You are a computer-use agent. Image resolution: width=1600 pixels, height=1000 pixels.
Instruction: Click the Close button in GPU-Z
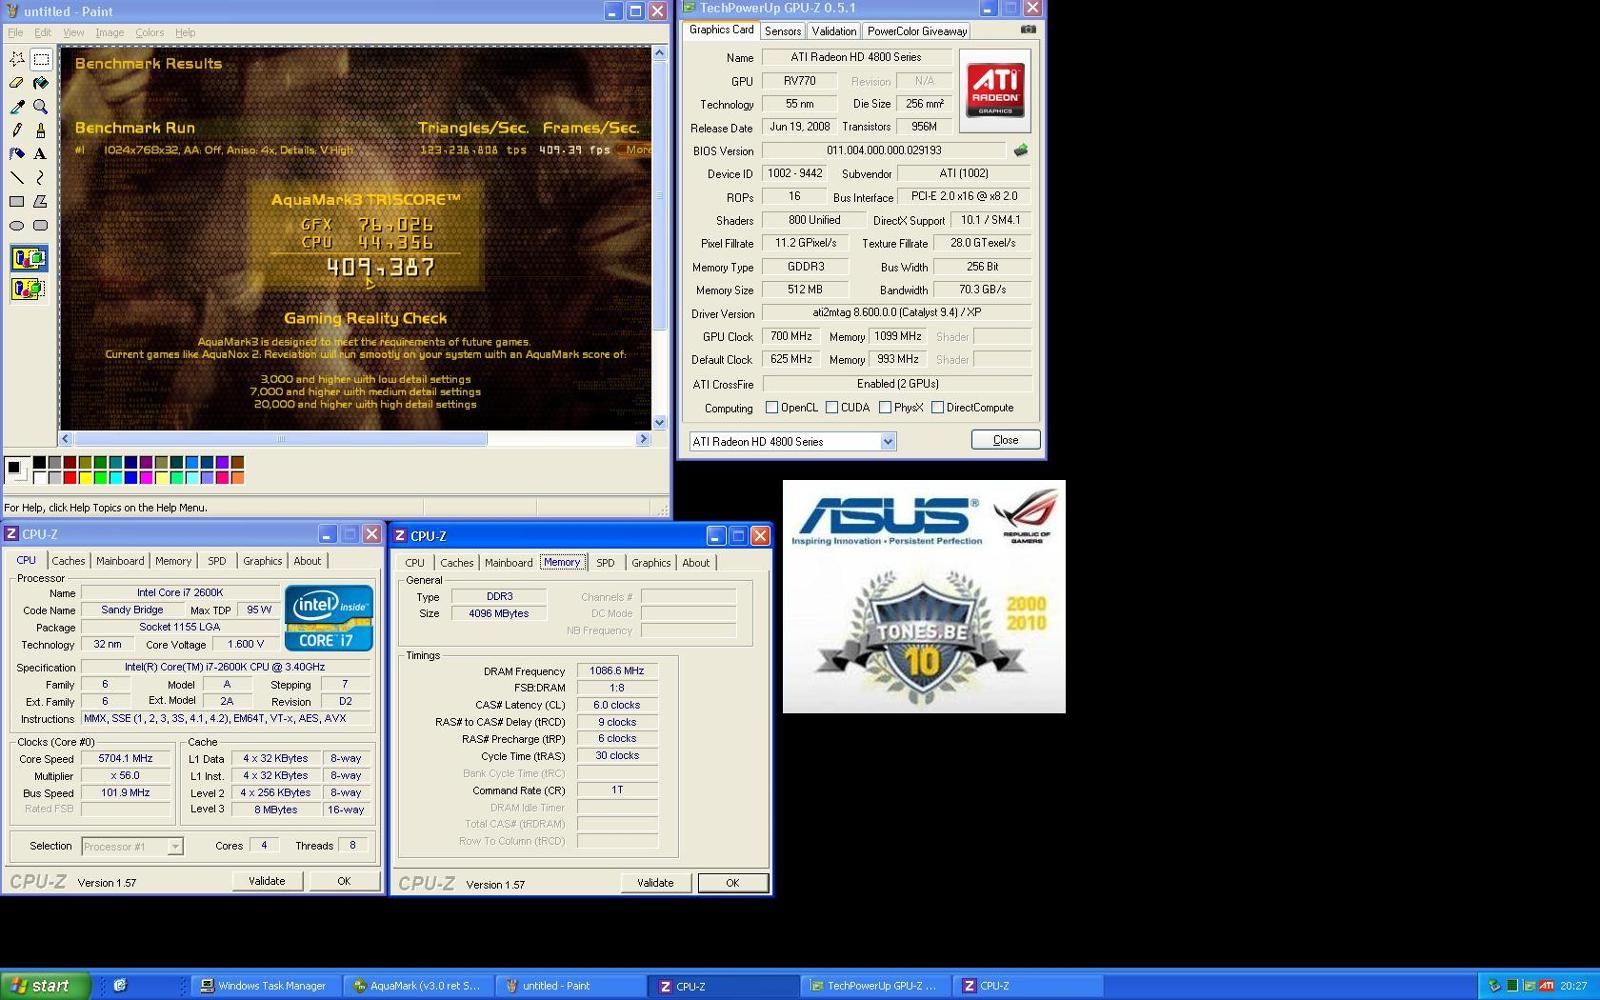pos(1005,440)
